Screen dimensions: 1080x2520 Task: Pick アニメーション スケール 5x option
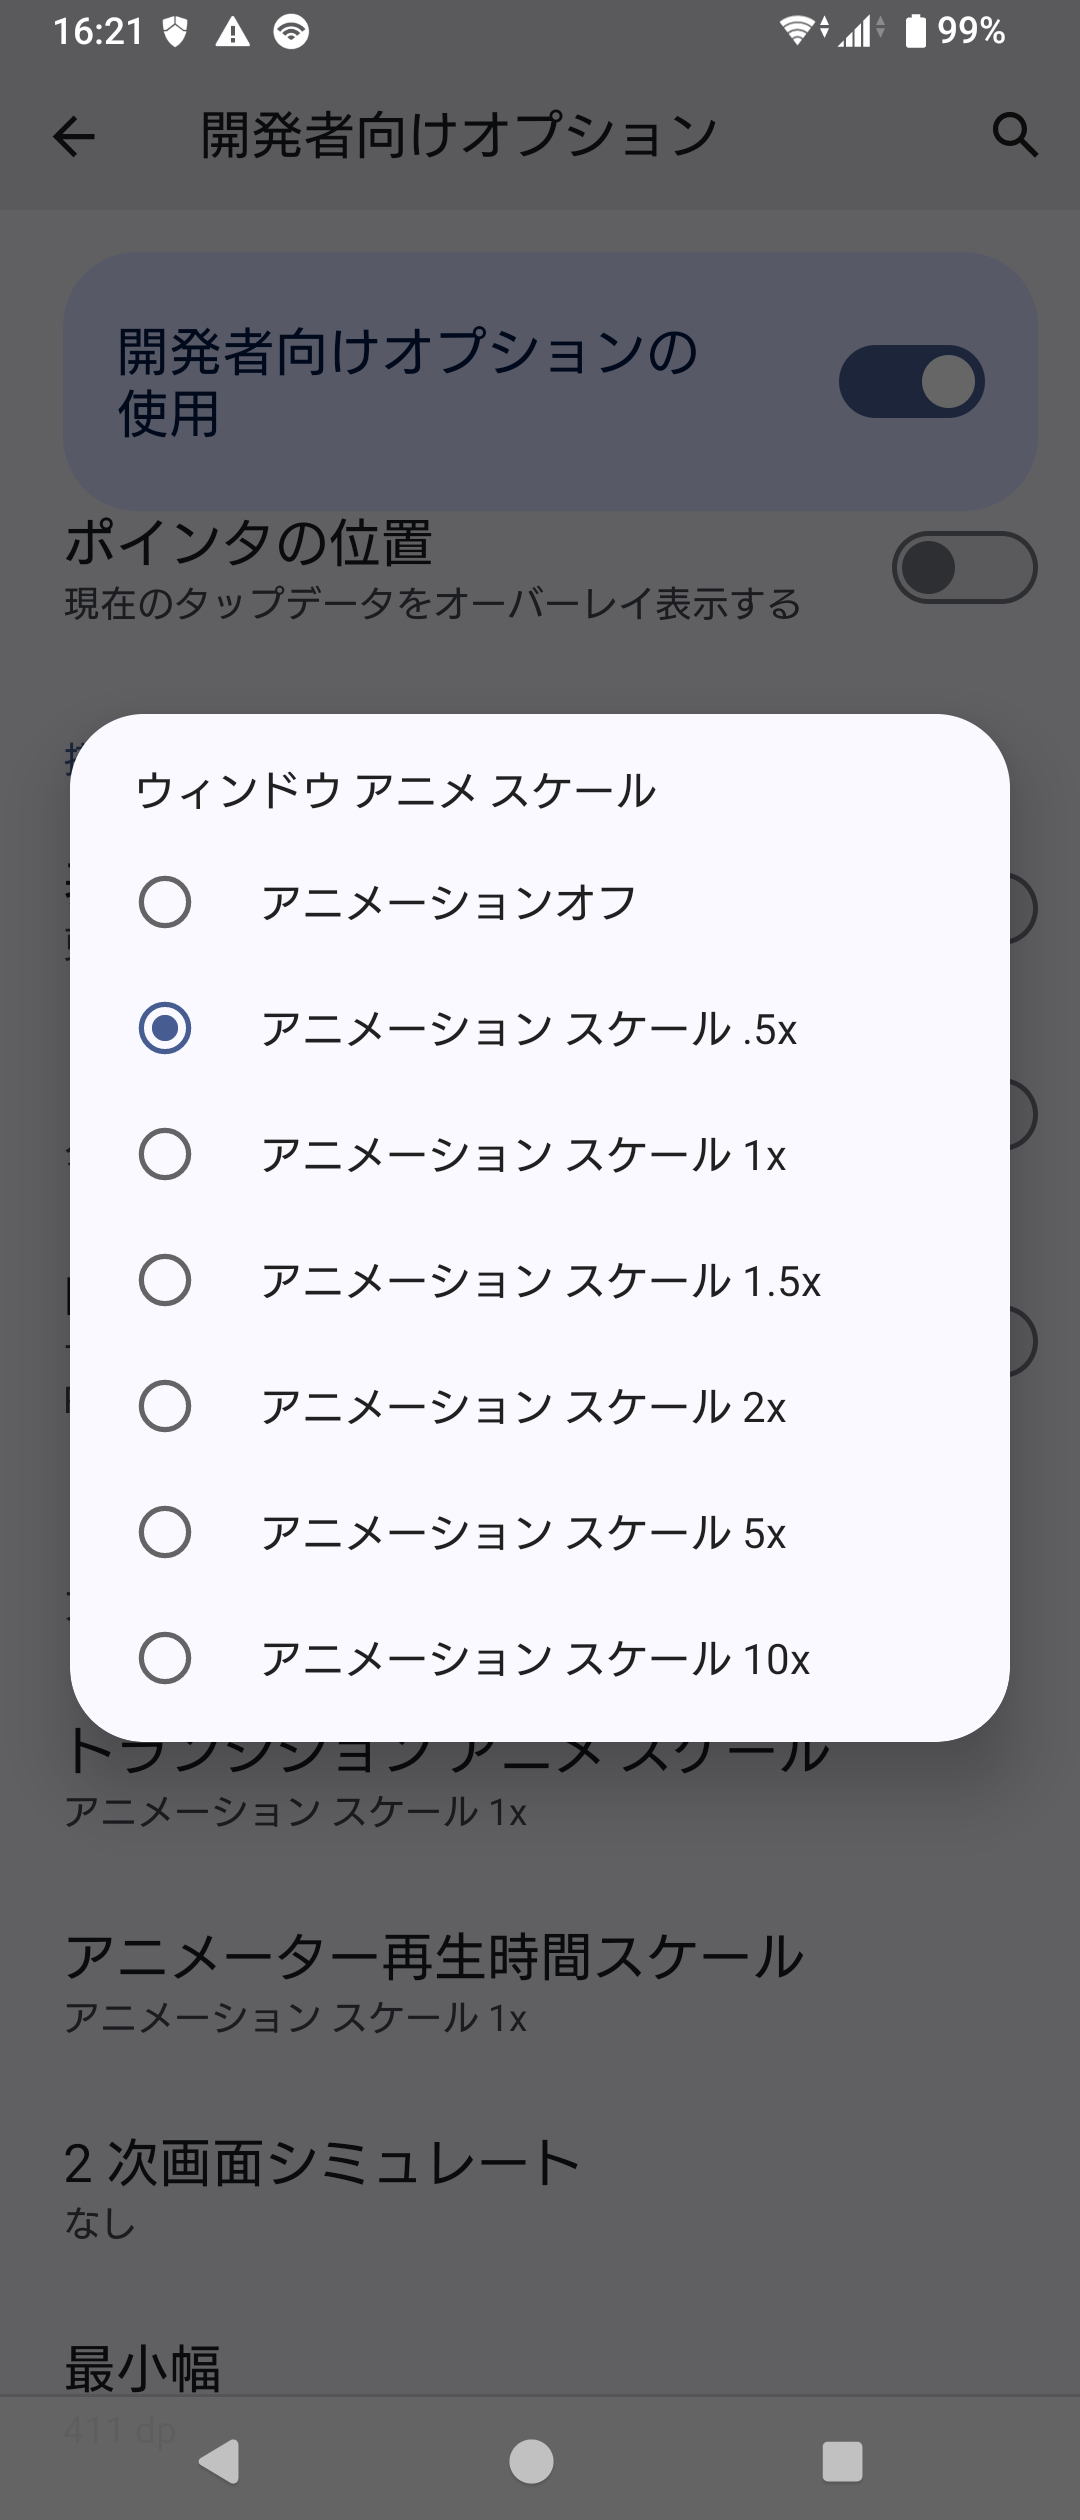(165, 1532)
